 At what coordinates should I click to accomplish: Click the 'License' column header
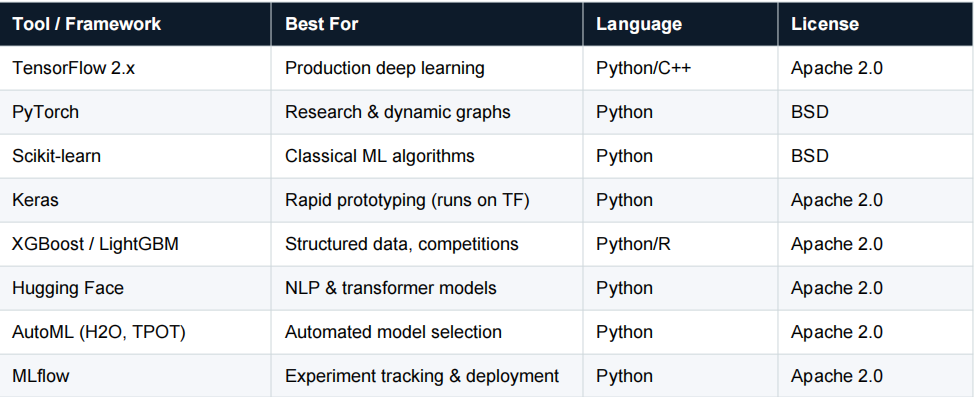[875, 24]
